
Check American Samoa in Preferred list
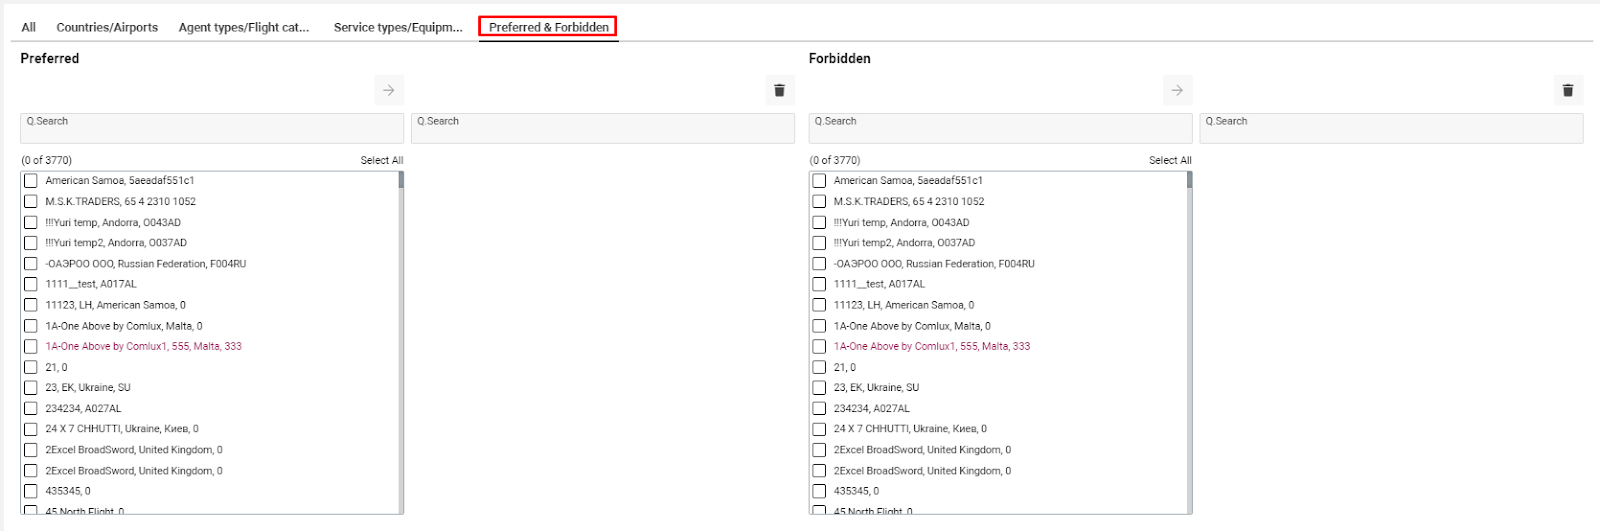(31, 181)
